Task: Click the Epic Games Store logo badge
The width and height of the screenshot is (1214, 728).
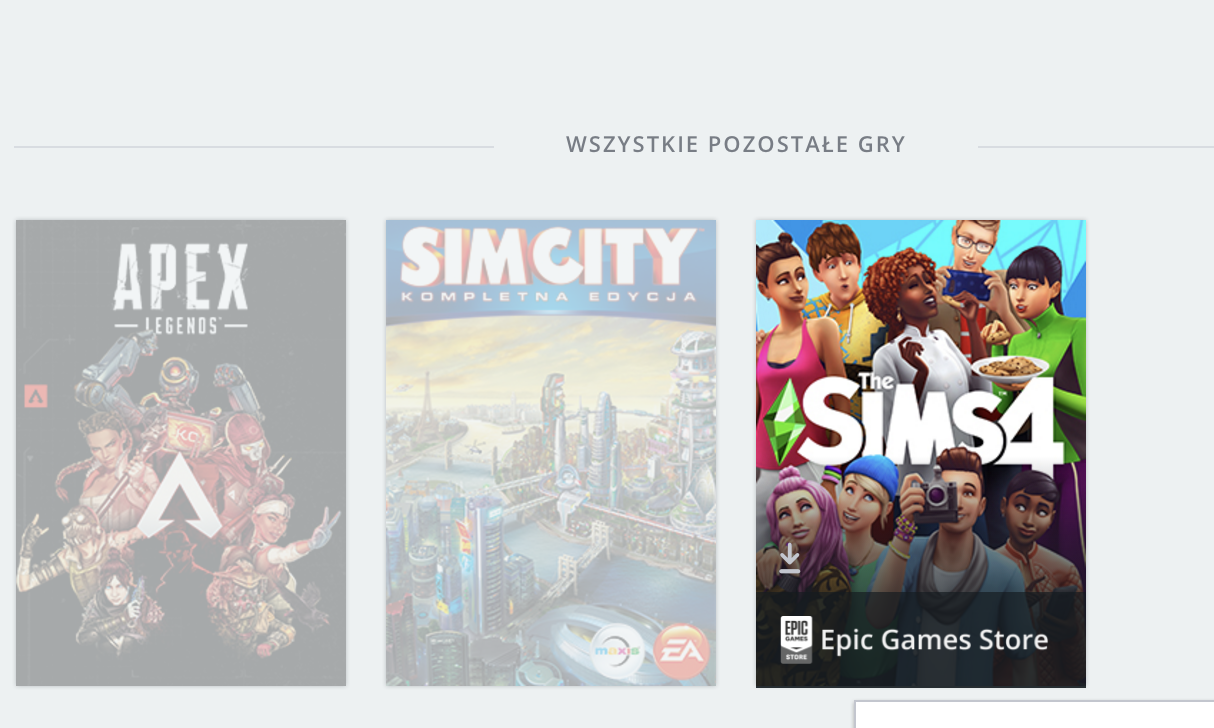Action: [796, 640]
